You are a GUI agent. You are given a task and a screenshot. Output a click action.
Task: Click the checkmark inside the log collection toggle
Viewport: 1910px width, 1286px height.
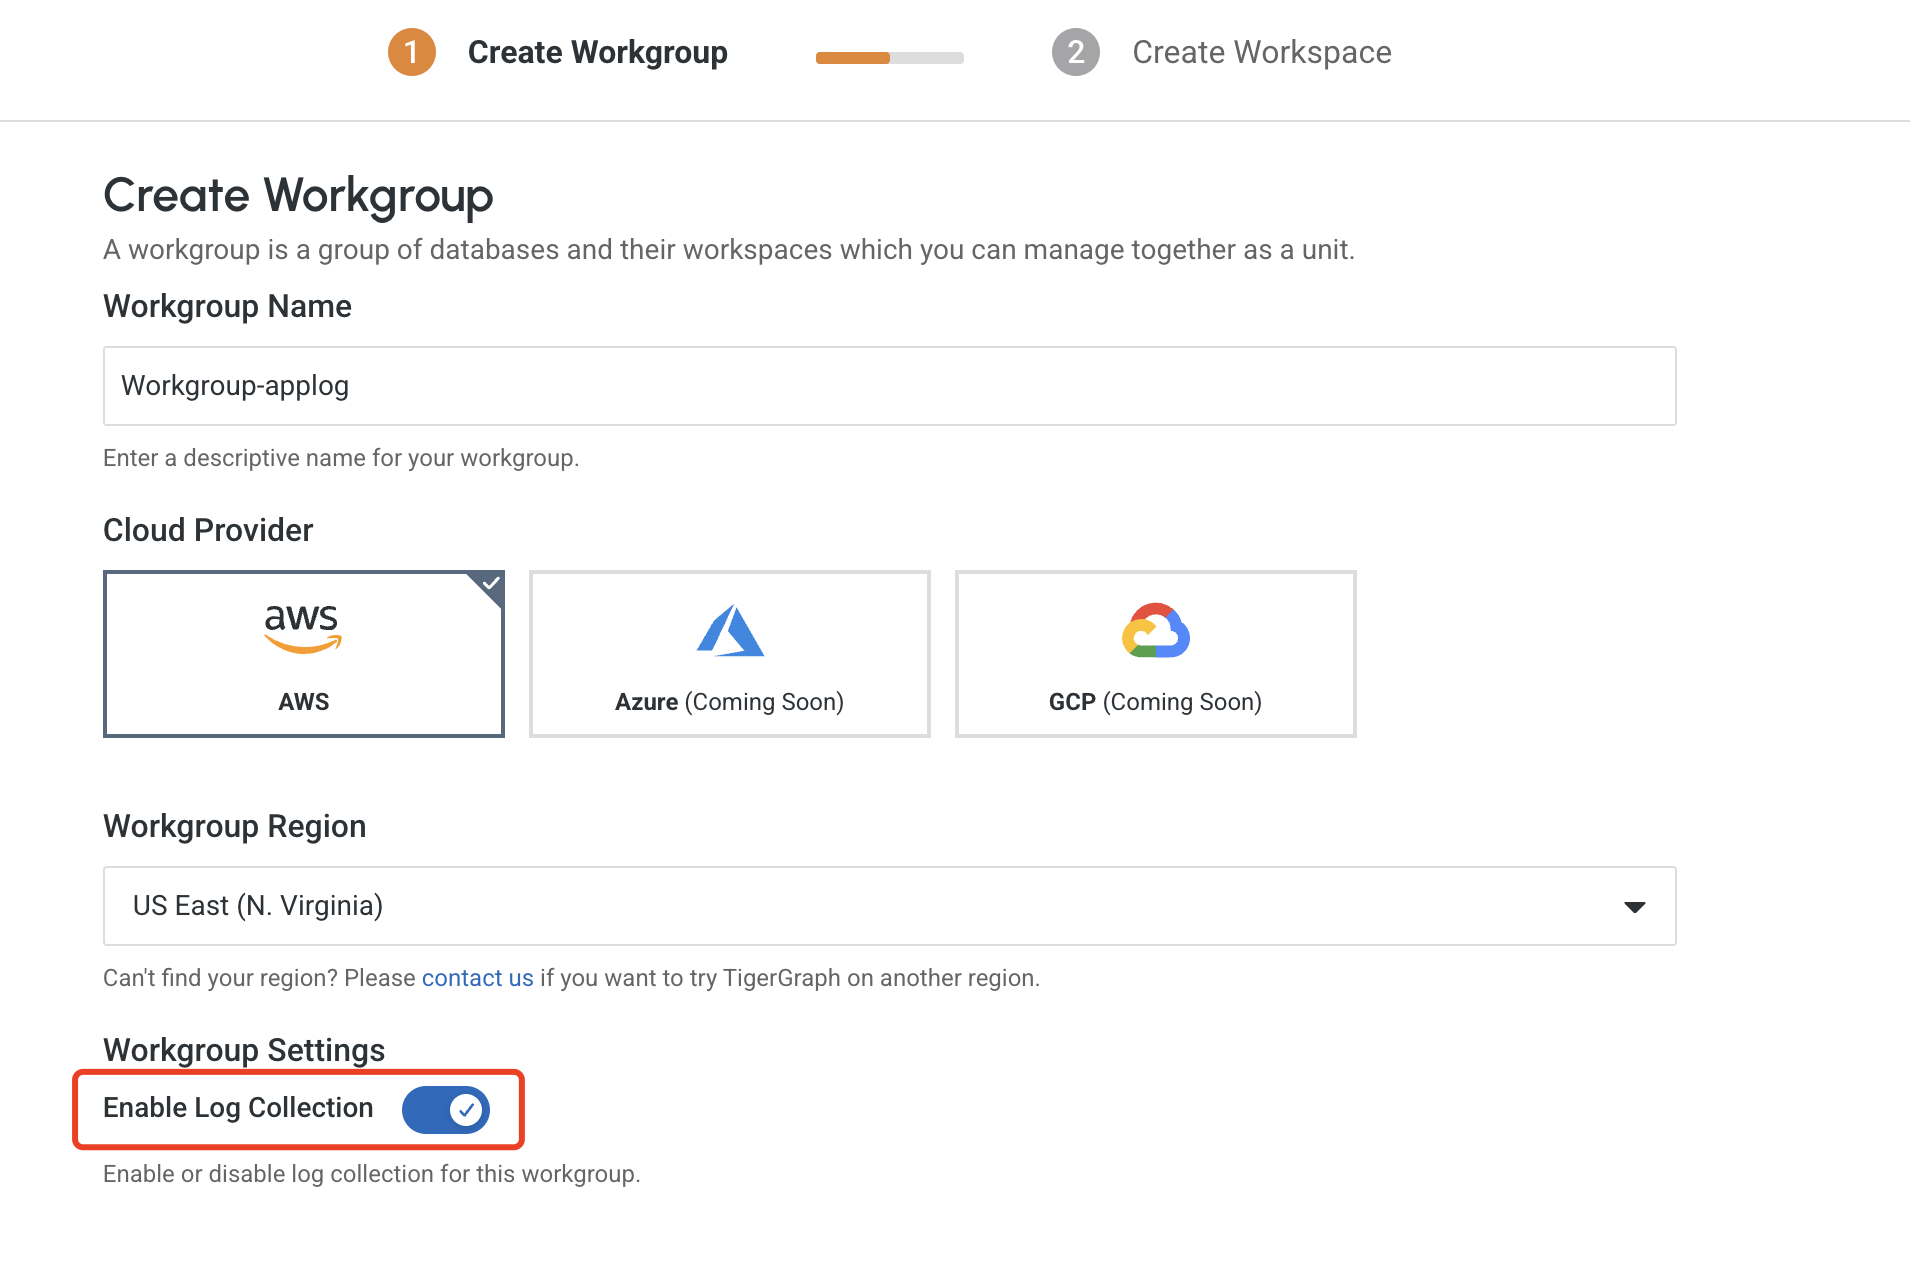click(x=466, y=1108)
